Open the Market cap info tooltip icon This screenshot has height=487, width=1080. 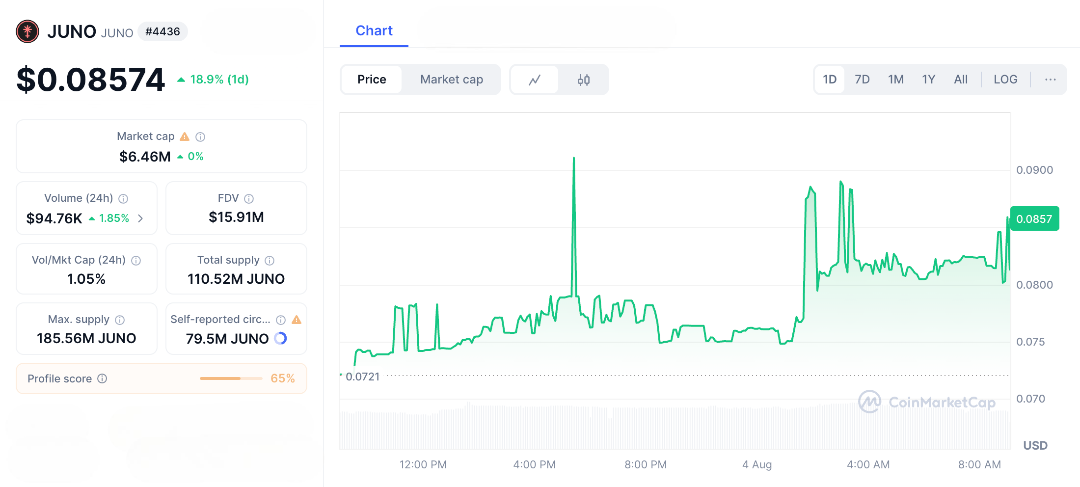200,136
